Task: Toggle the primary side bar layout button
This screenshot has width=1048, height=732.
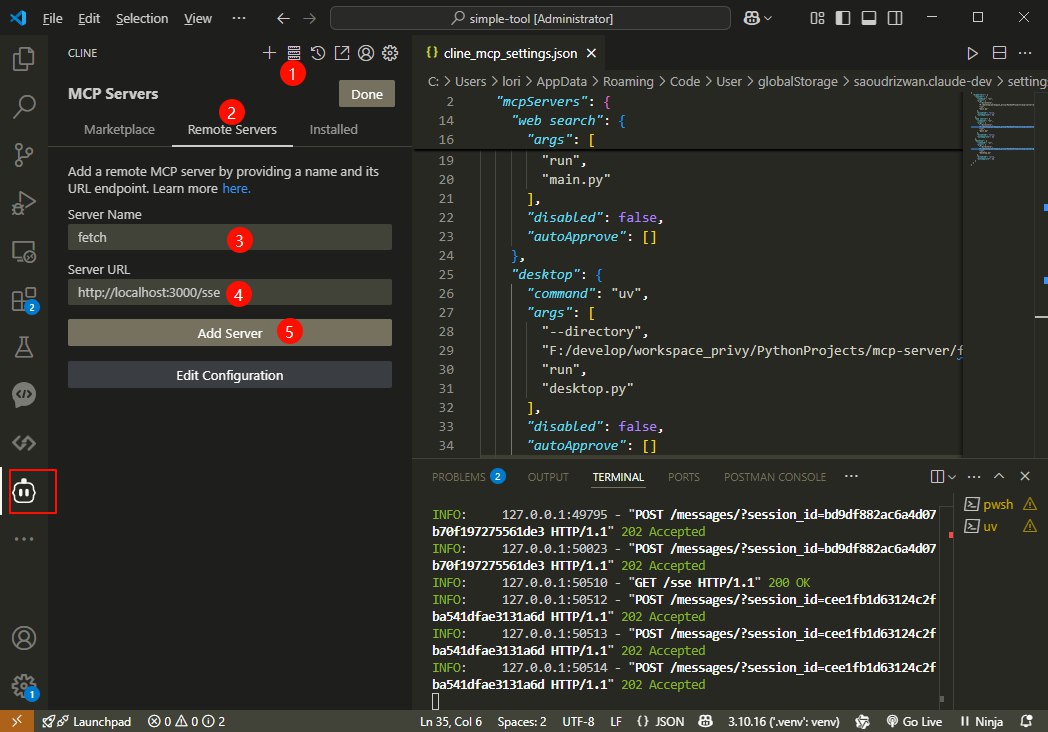Action: pyautogui.click(x=844, y=18)
